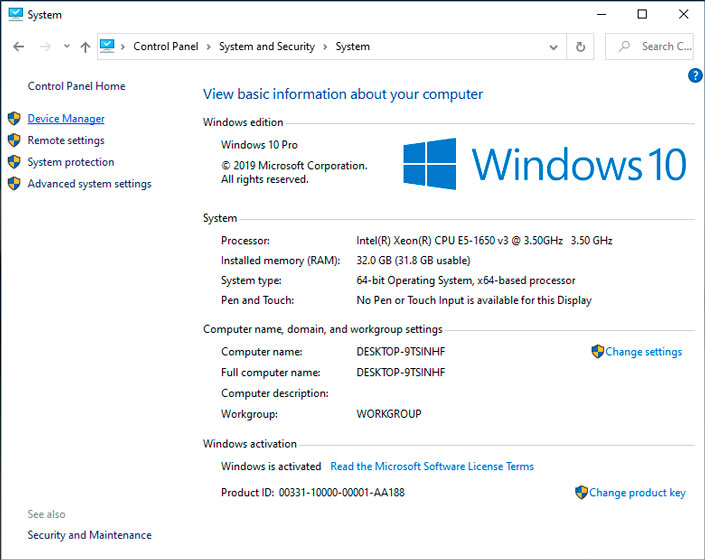Image resolution: width=705 pixels, height=560 pixels.
Task: Open System protection
Action: click(x=71, y=162)
